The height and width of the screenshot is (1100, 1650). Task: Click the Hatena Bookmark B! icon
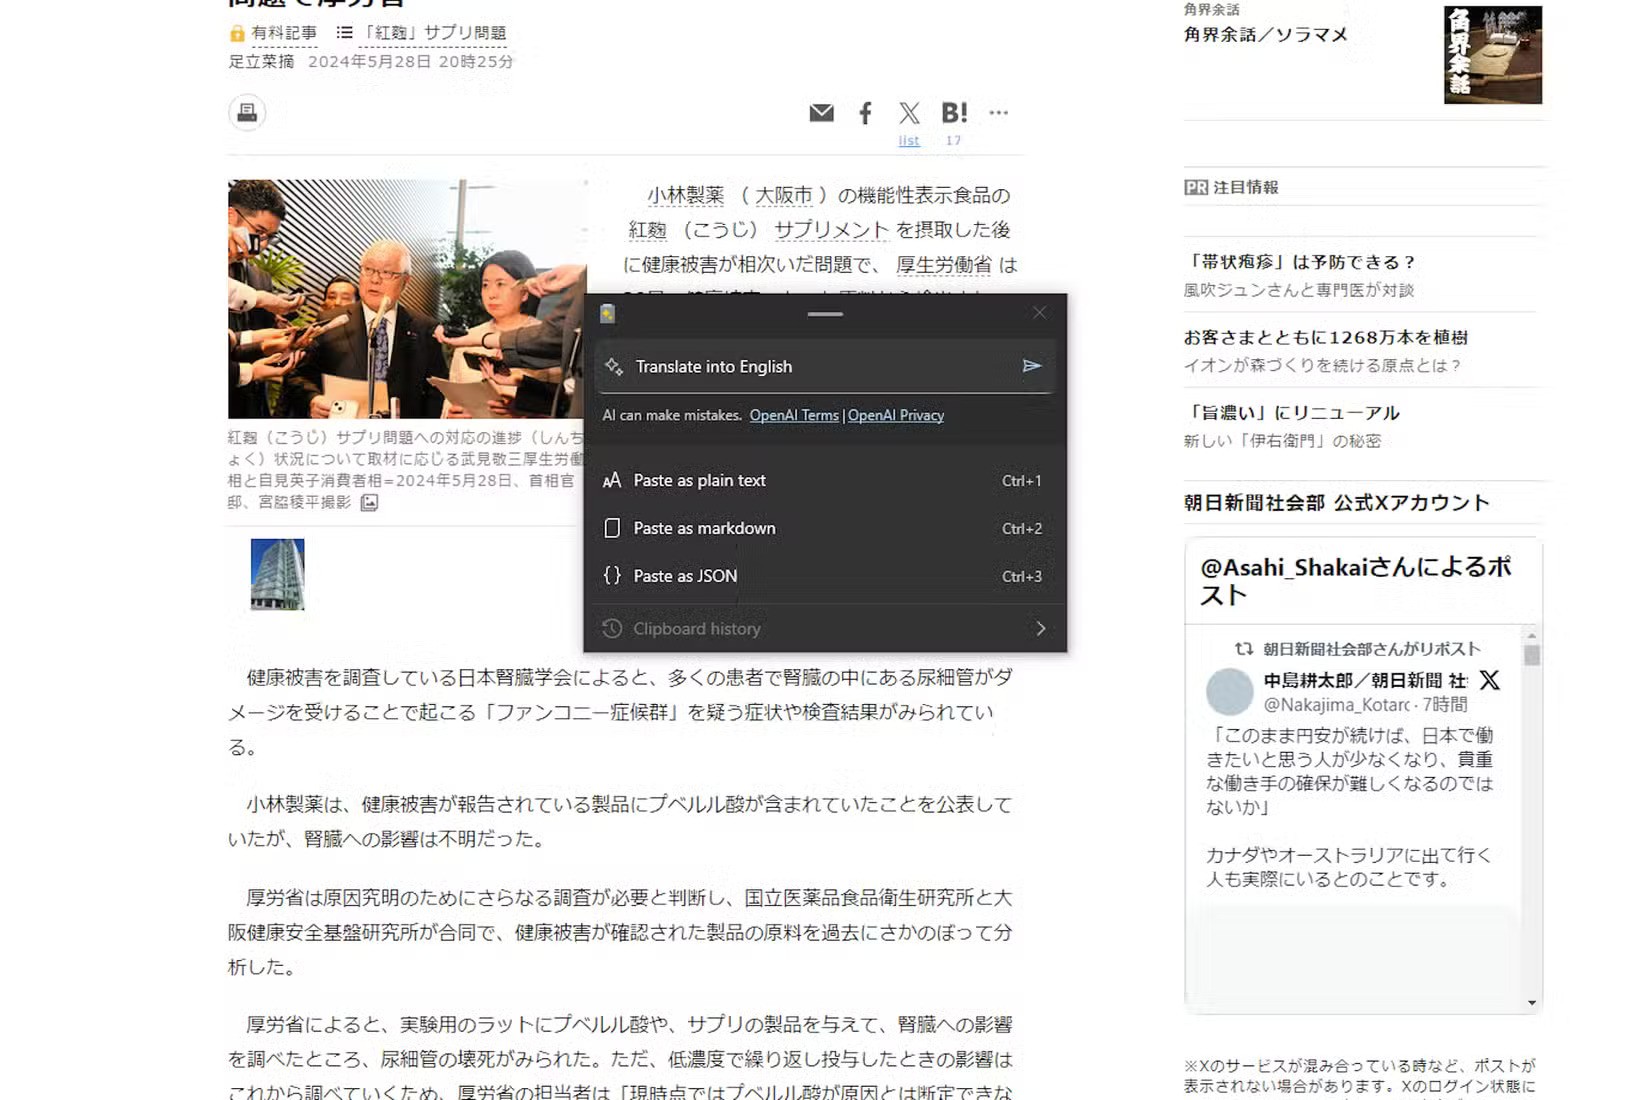[954, 113]
